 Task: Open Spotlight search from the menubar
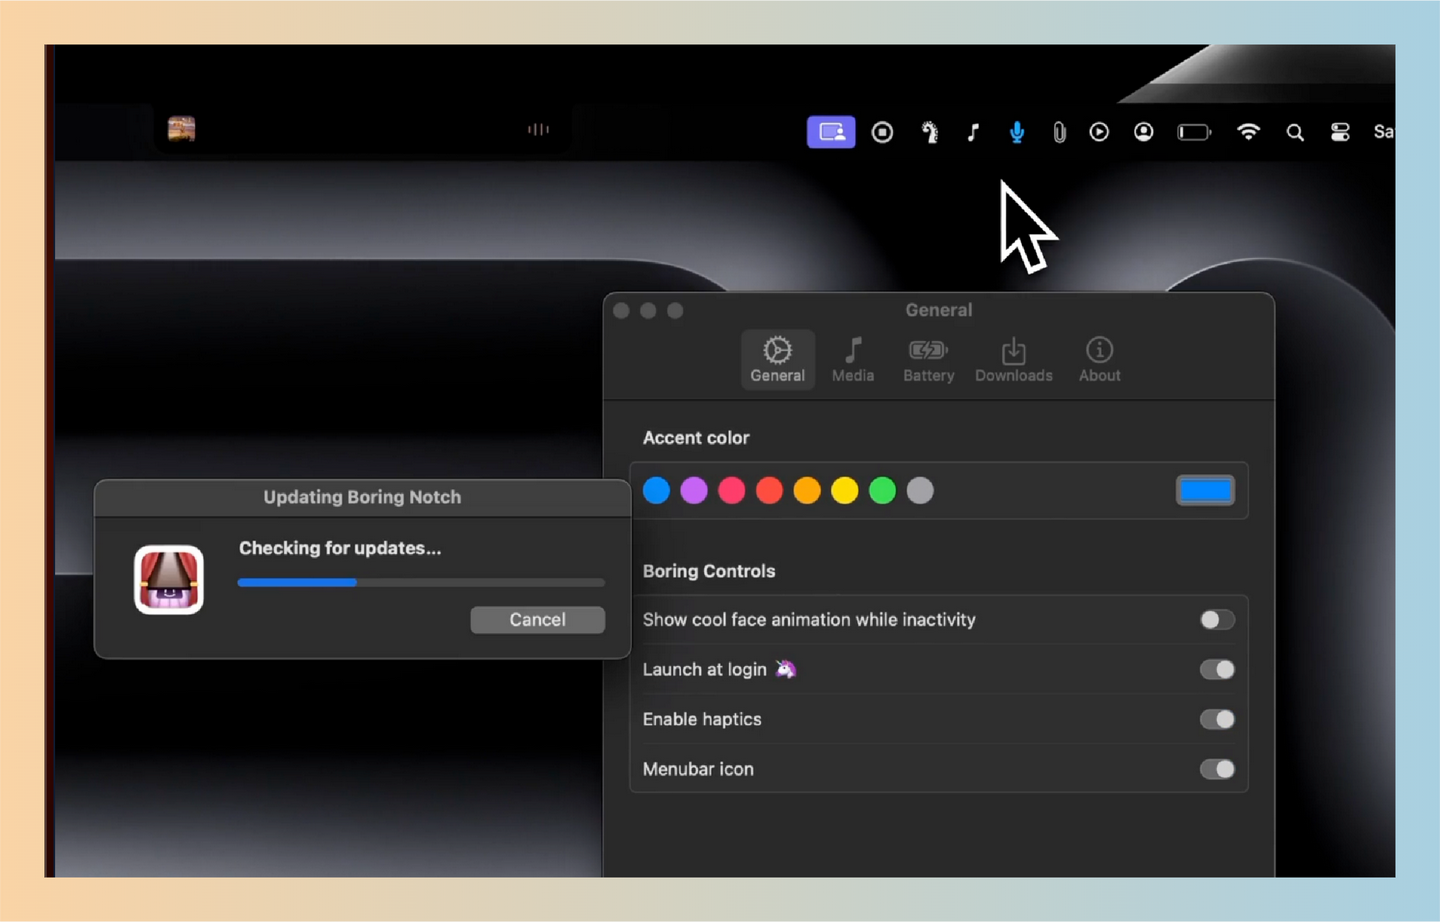tap(1295, 131)
